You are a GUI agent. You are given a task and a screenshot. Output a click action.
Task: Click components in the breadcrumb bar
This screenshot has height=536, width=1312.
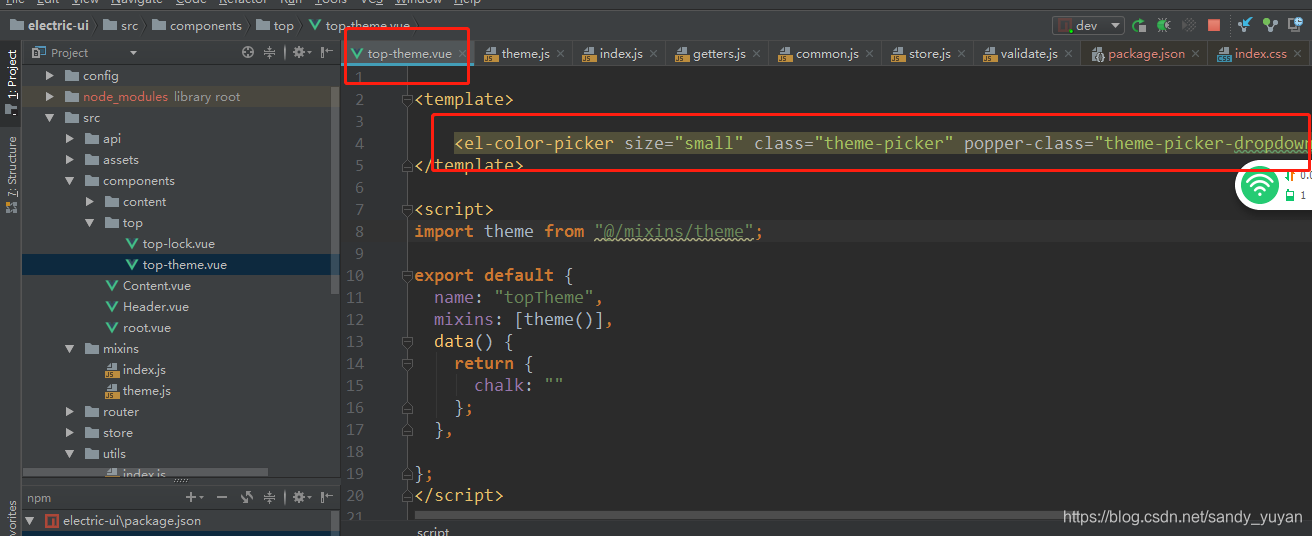pos(196,25)
